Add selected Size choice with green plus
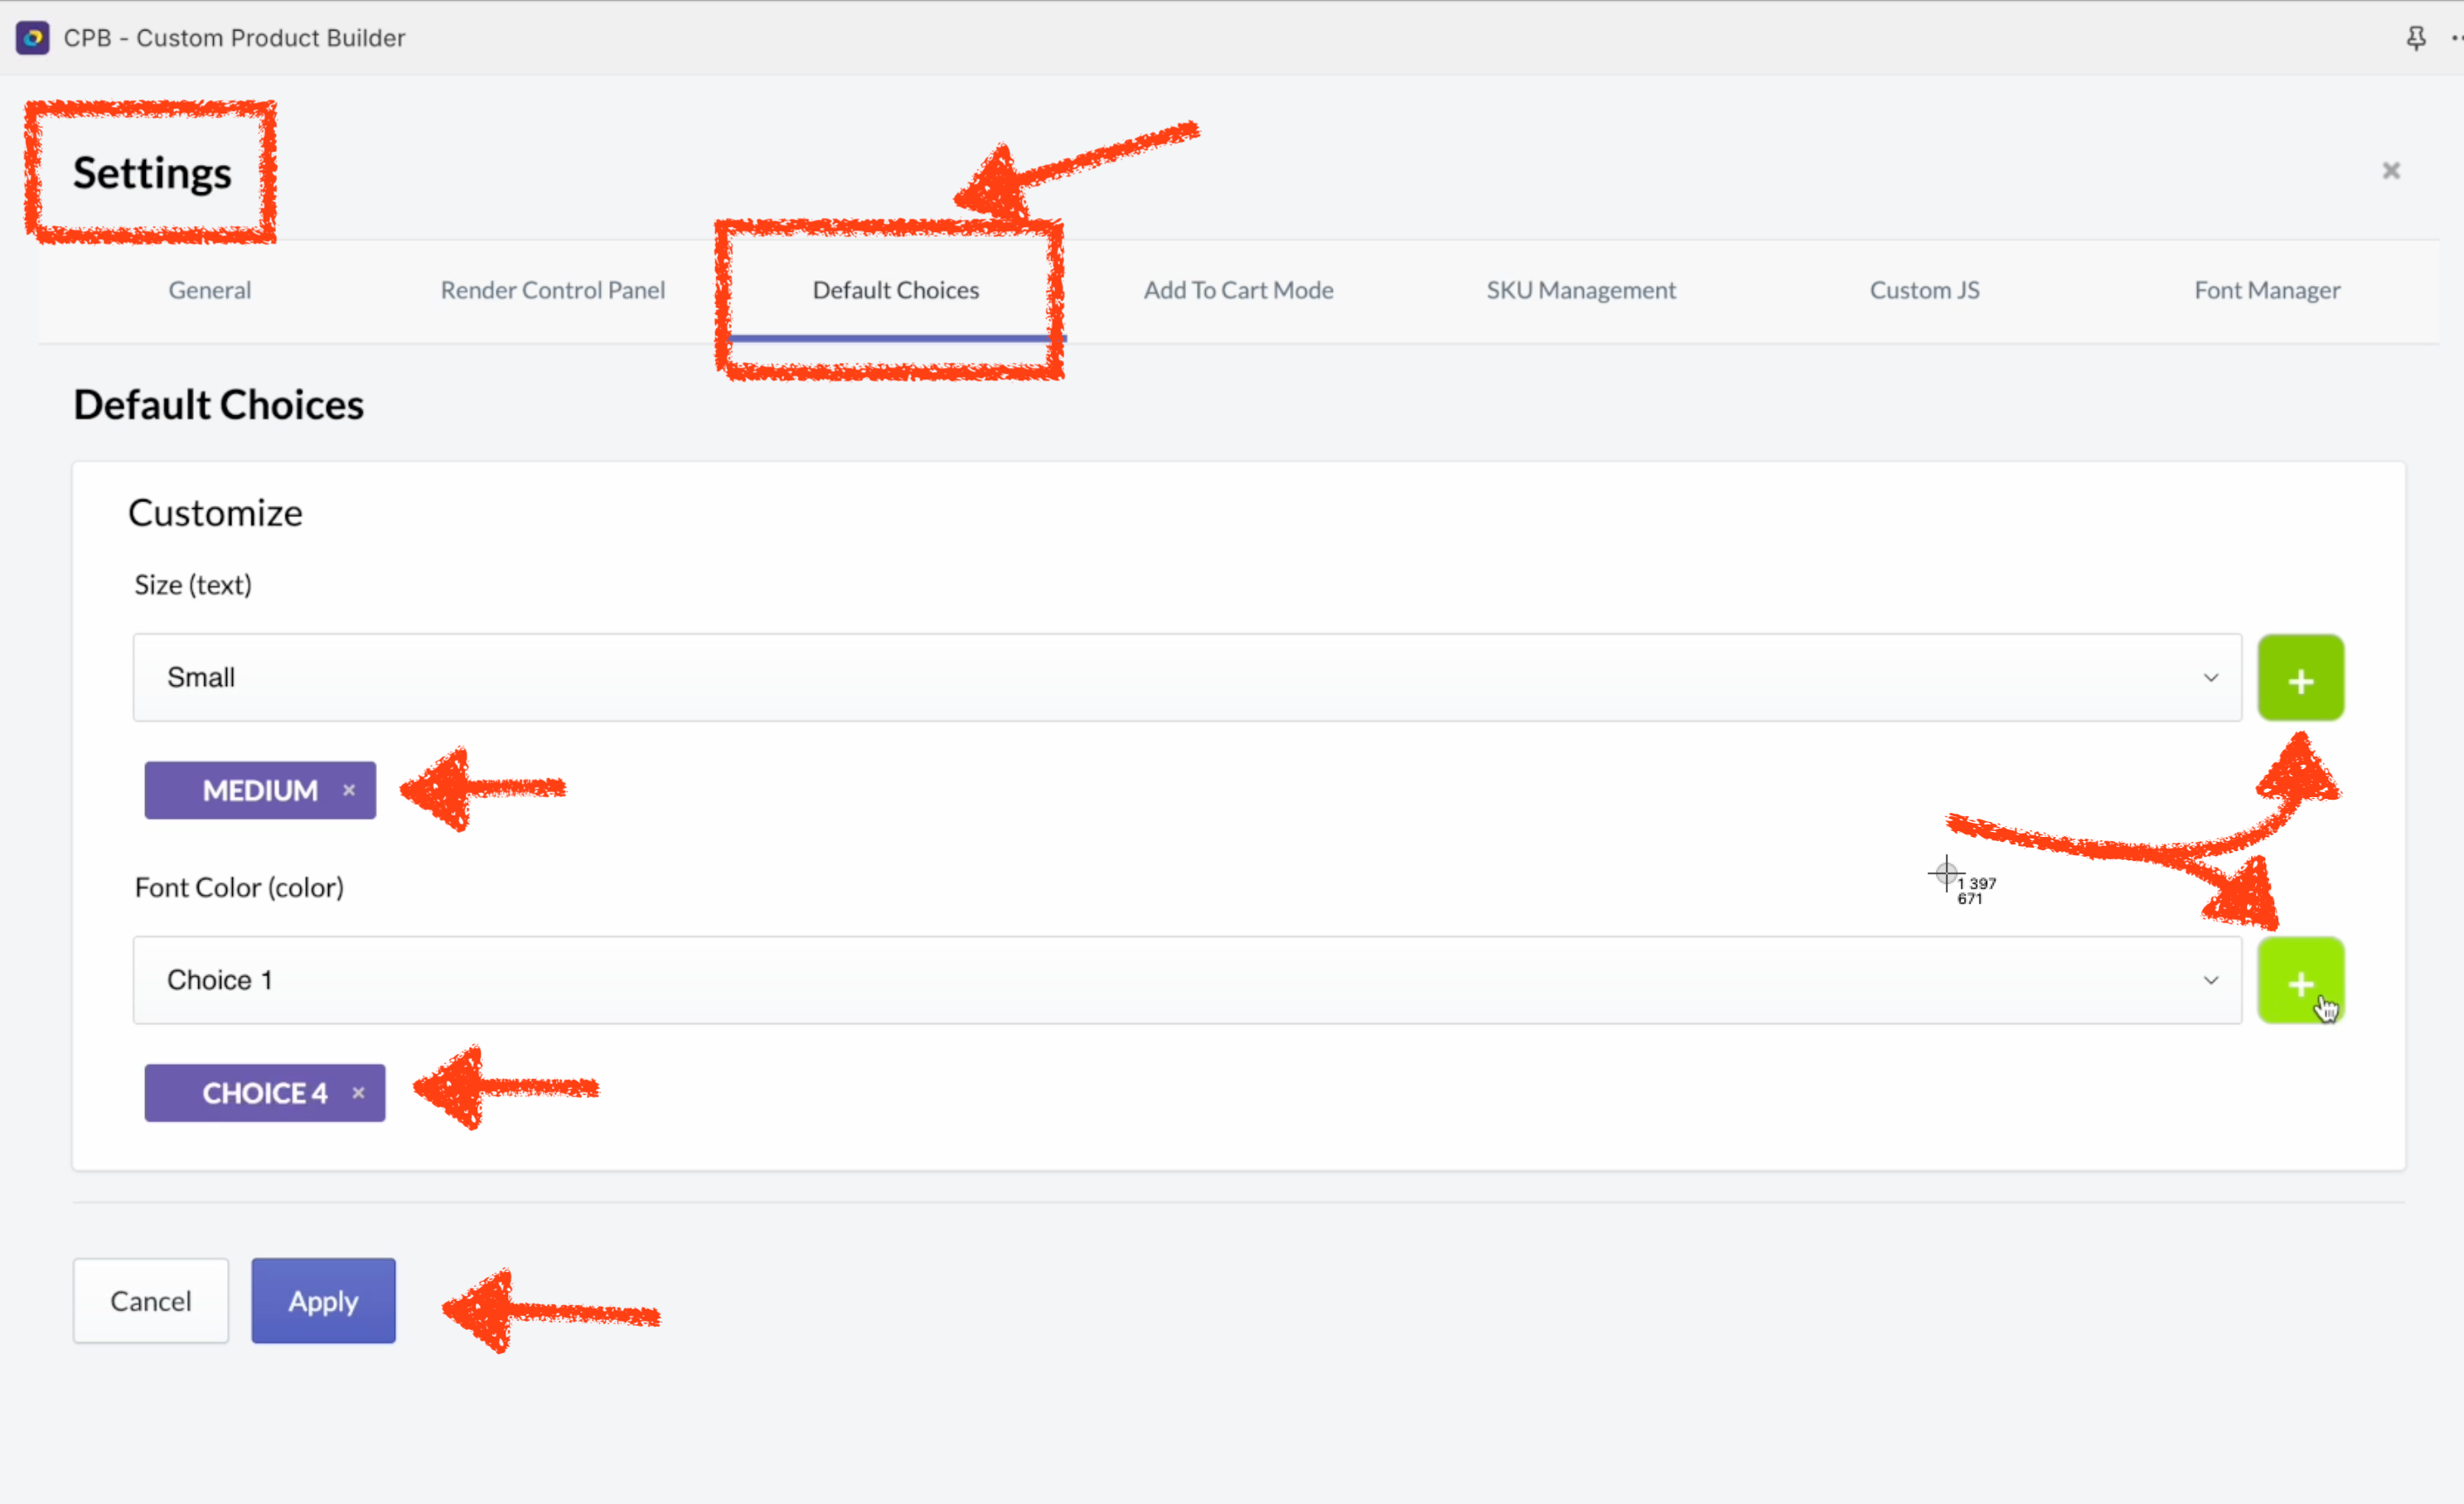 (2300, 678)
